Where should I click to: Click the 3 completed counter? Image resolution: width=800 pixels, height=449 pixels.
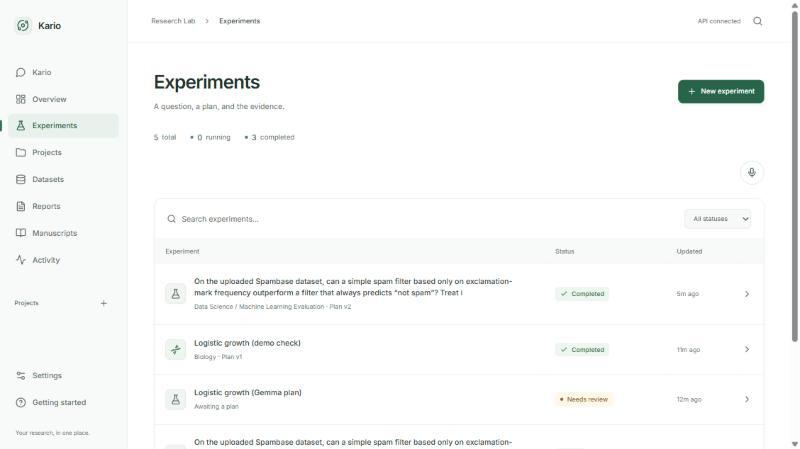[x=269, y=137]
